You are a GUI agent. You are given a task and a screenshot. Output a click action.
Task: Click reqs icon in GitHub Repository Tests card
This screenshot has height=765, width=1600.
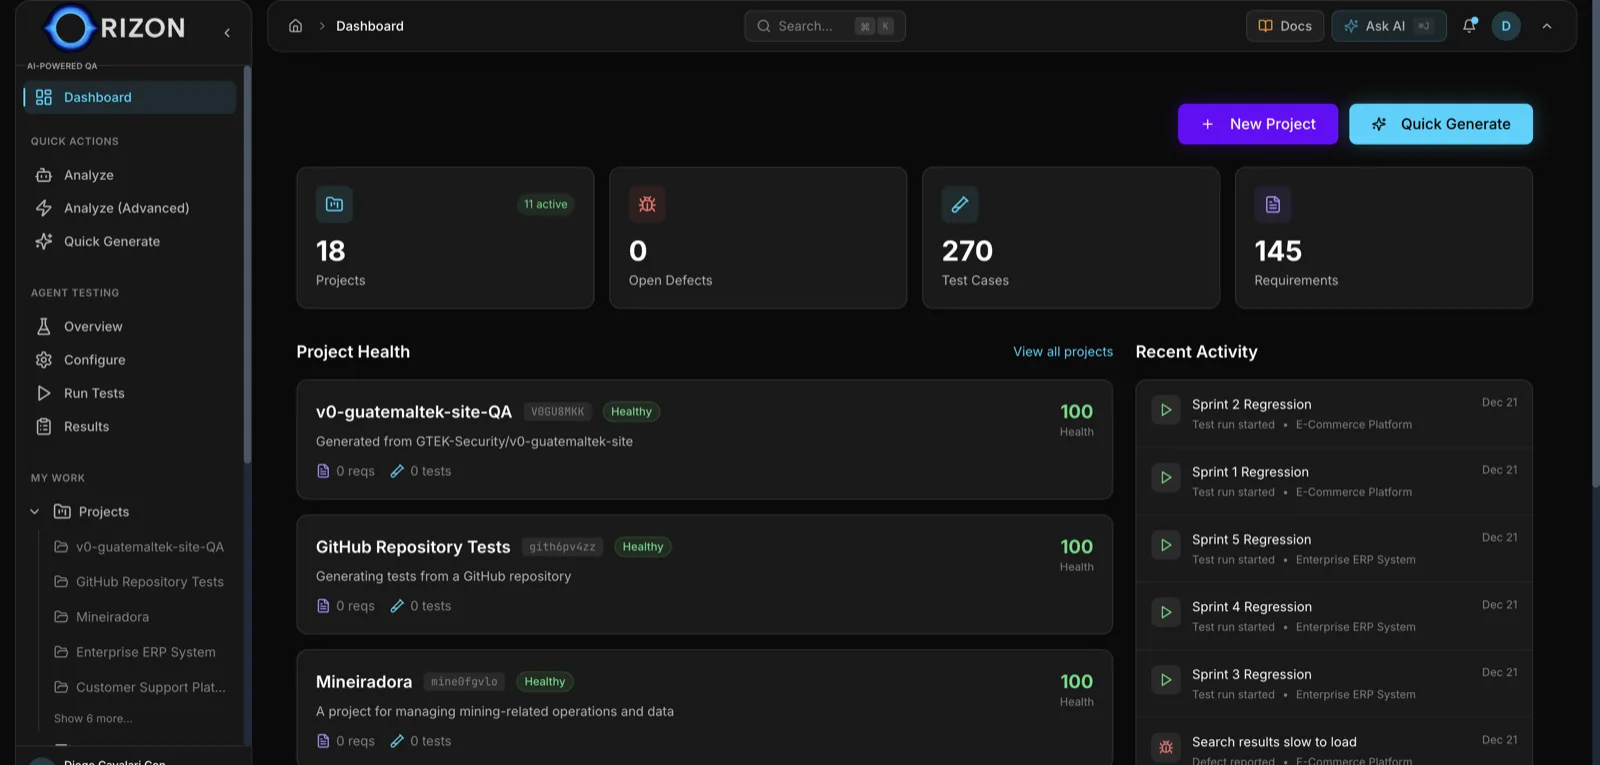click(x=323, y=606)
